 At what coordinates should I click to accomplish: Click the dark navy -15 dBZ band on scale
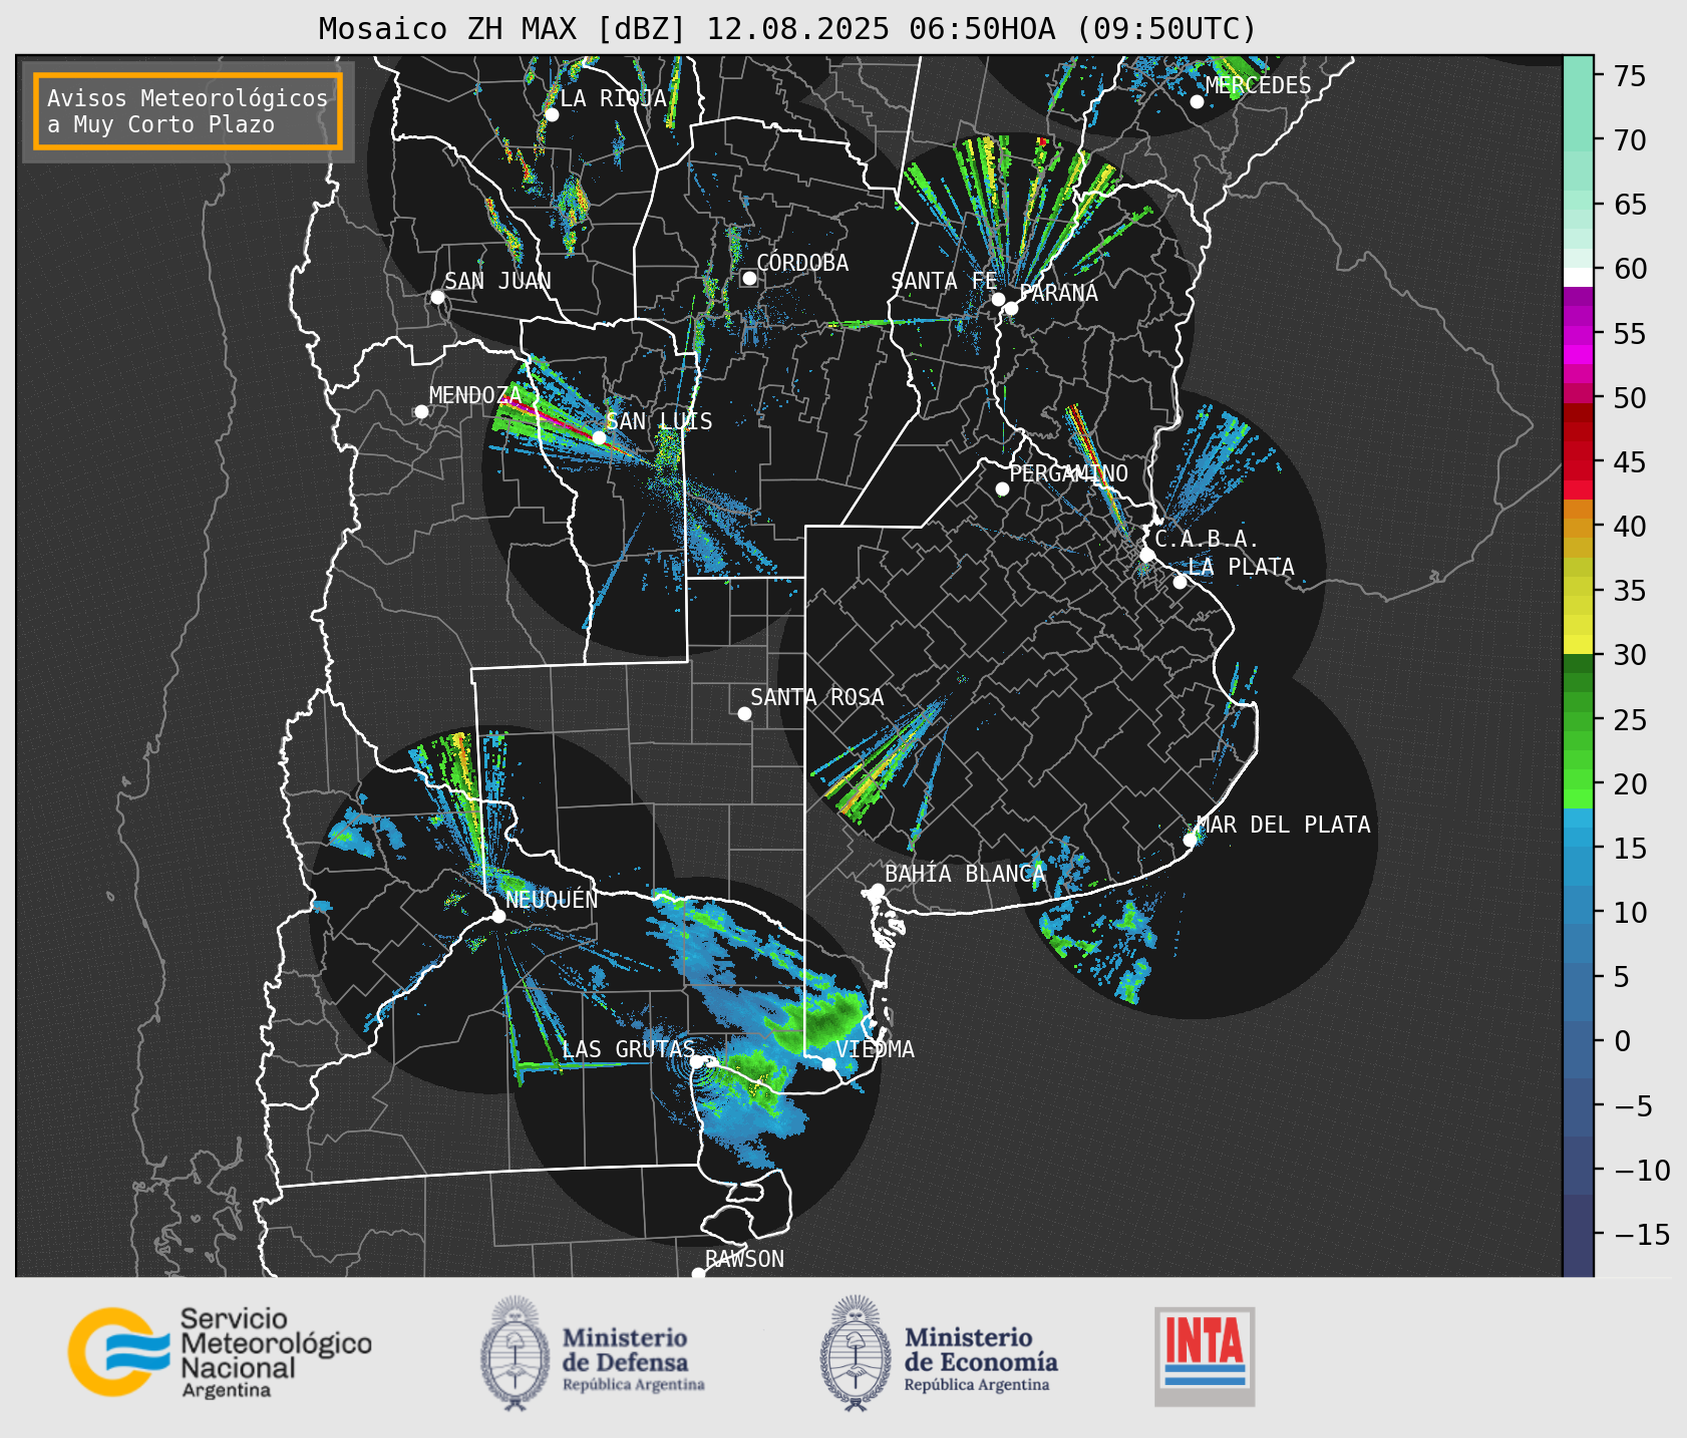(x=1578, y=1234)
